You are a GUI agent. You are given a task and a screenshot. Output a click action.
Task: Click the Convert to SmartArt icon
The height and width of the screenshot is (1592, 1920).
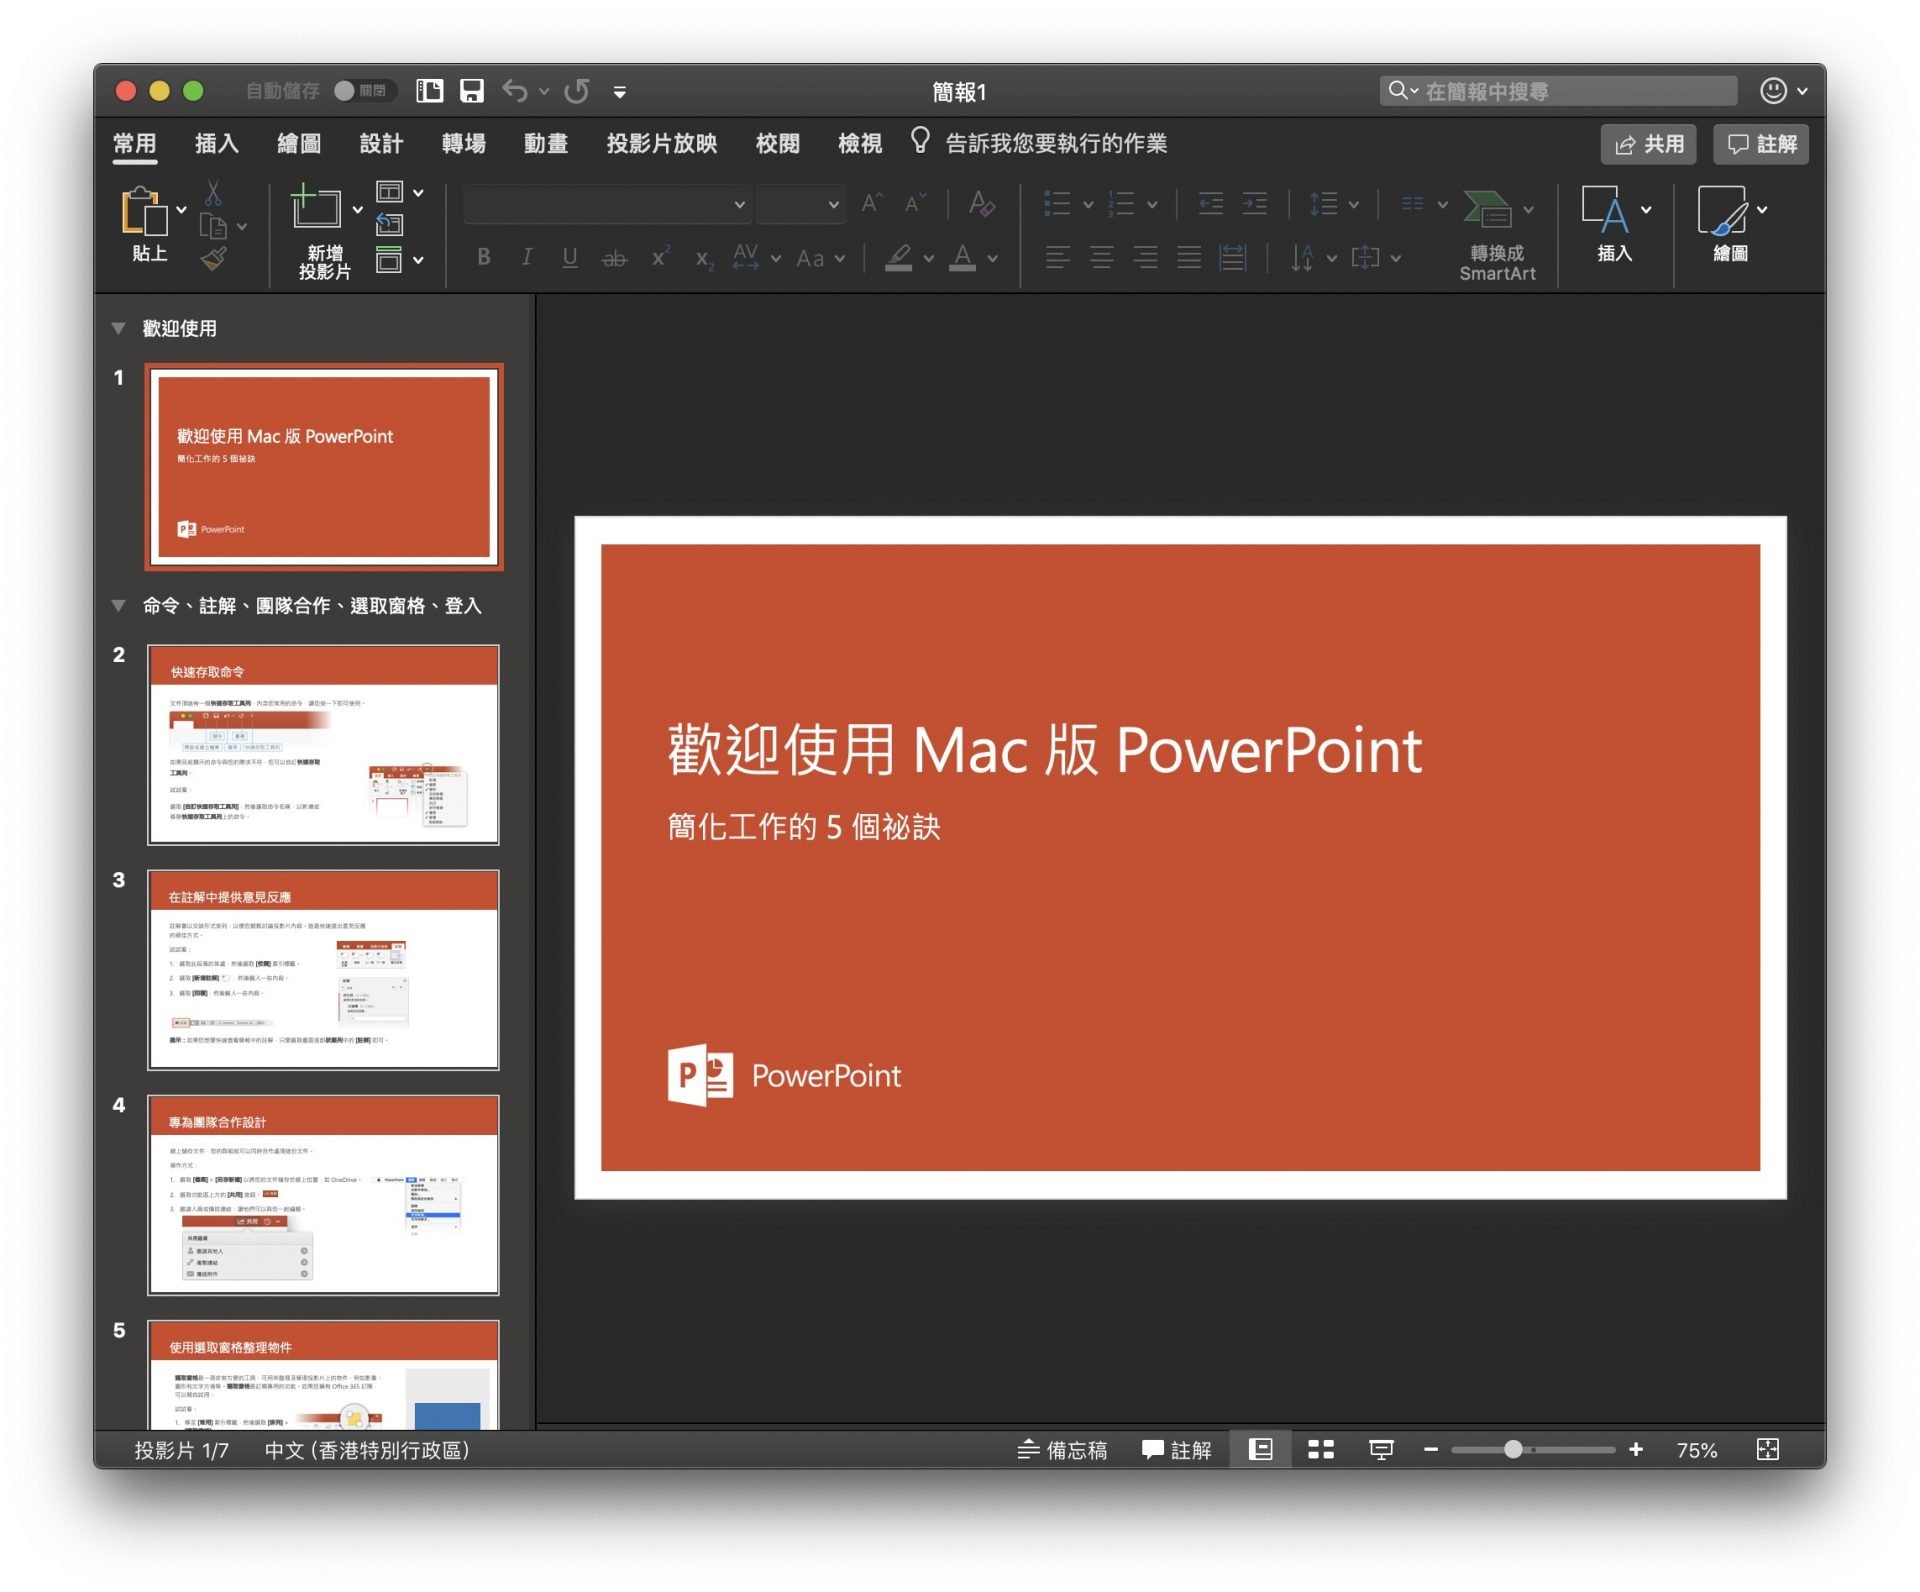click(x=1488, y=209)
